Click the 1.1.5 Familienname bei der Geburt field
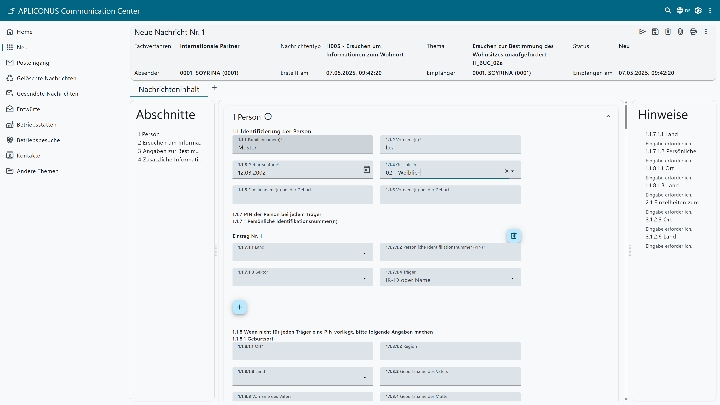This screenshot has height=405, width=720. click(x=303, y=194)
